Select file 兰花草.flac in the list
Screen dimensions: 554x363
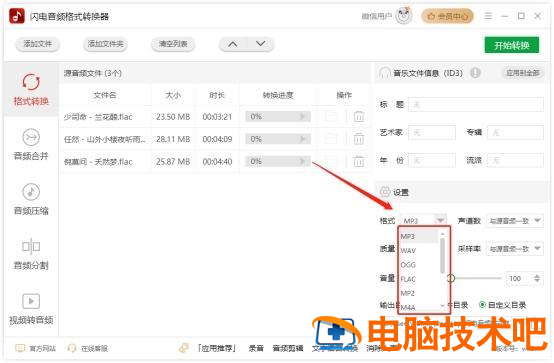click(x=98, y=117)
